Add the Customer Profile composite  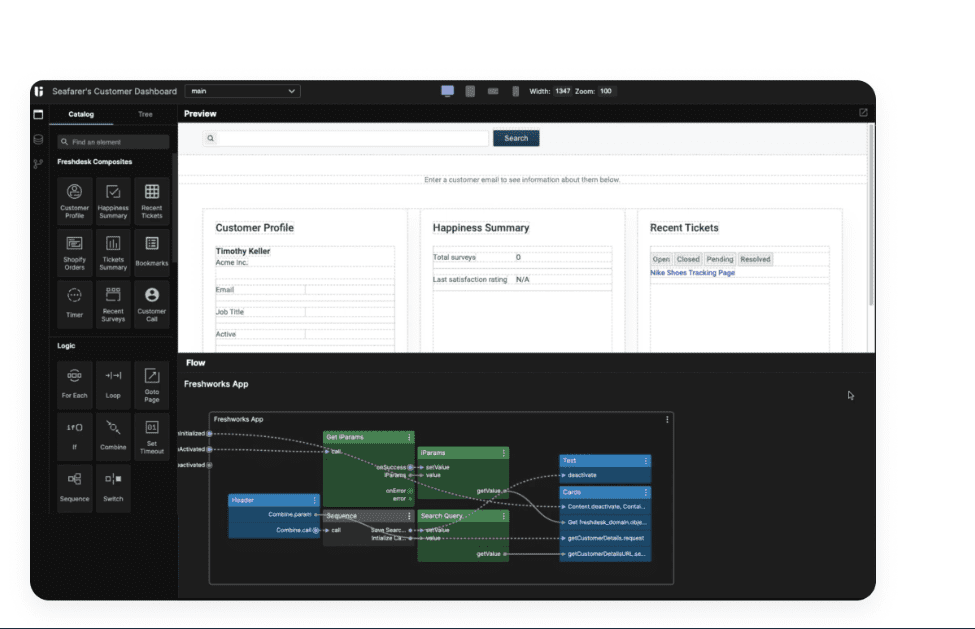[x=75, y=201]
